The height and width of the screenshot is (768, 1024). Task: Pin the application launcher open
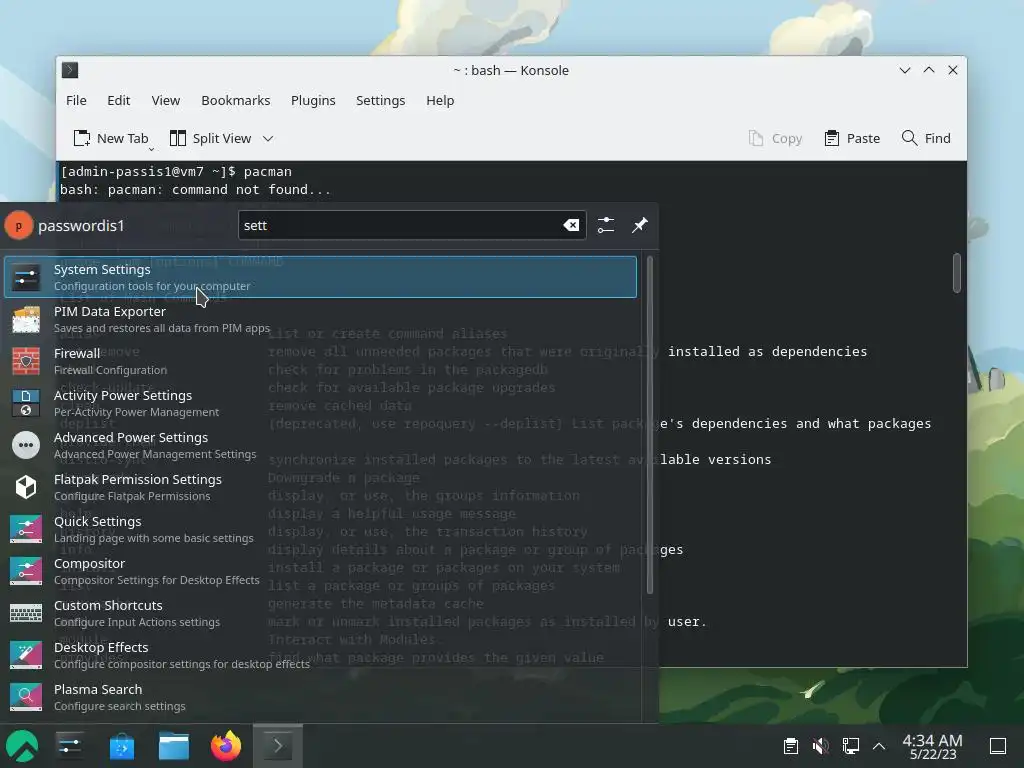click(x=640, y=225)
